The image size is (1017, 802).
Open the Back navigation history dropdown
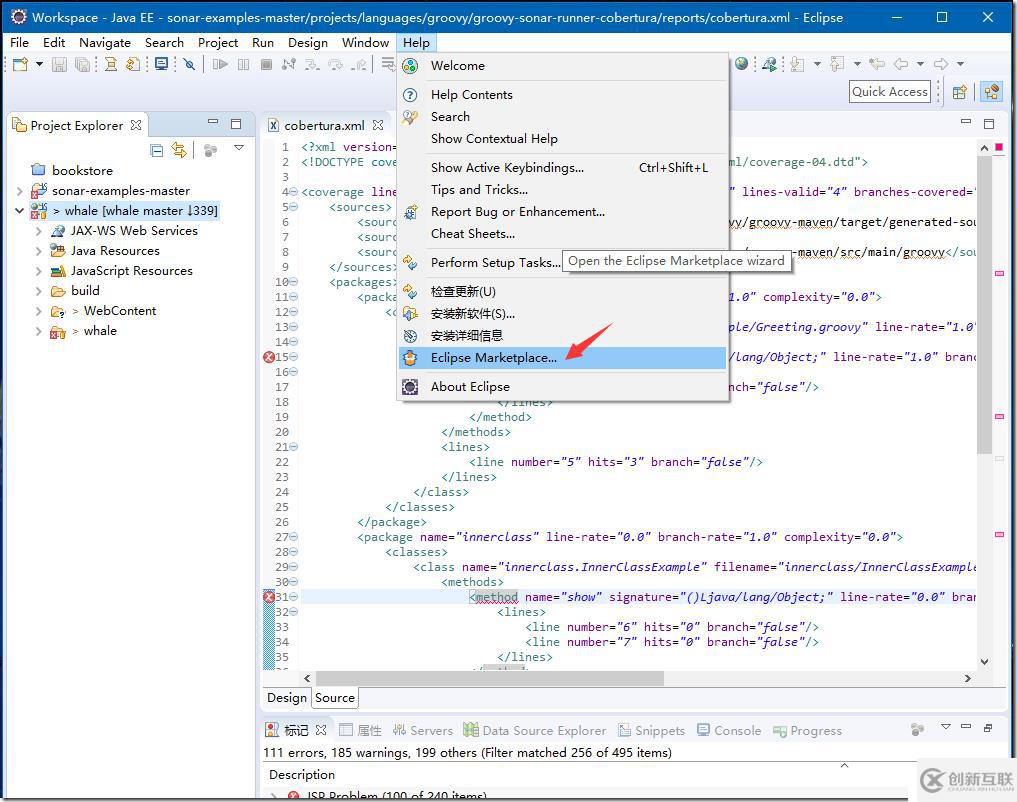point(920,64)
